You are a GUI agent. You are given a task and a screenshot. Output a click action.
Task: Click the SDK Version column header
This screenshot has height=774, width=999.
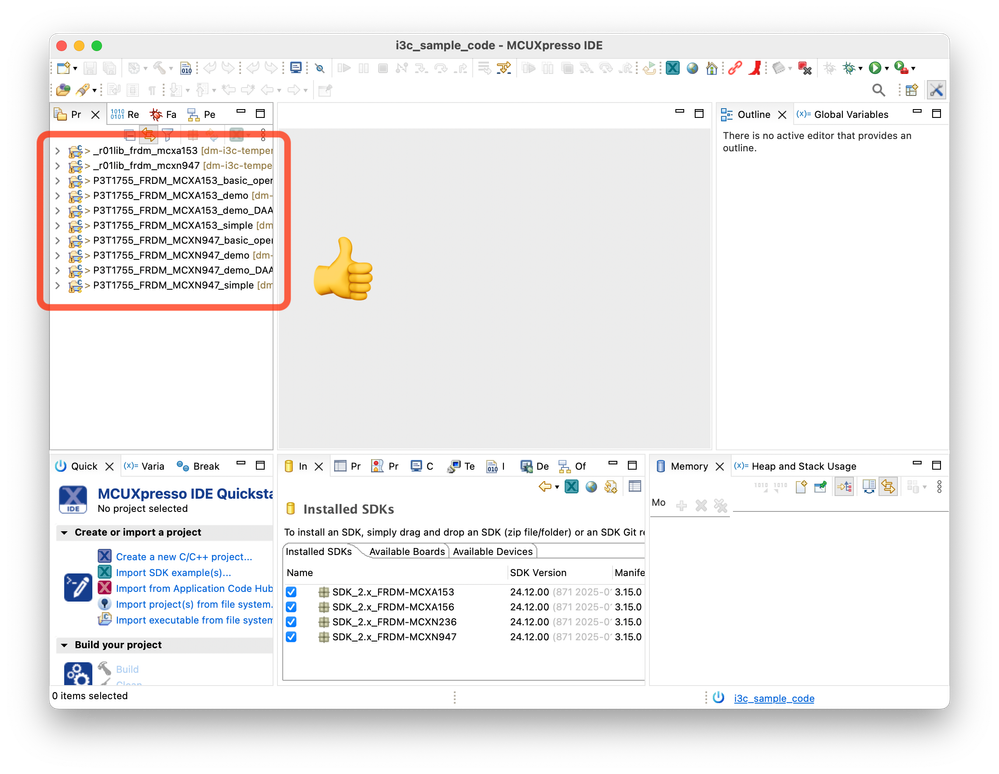click(x=538, y=573)
